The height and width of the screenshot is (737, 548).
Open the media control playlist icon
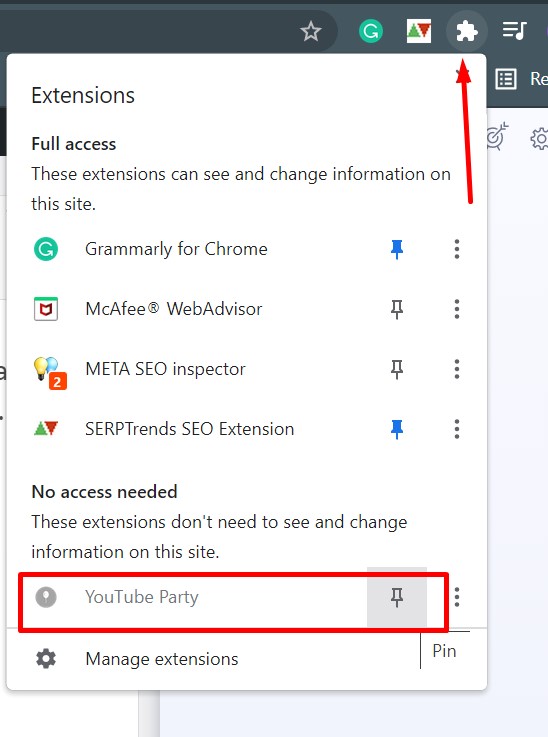[515, 31]
